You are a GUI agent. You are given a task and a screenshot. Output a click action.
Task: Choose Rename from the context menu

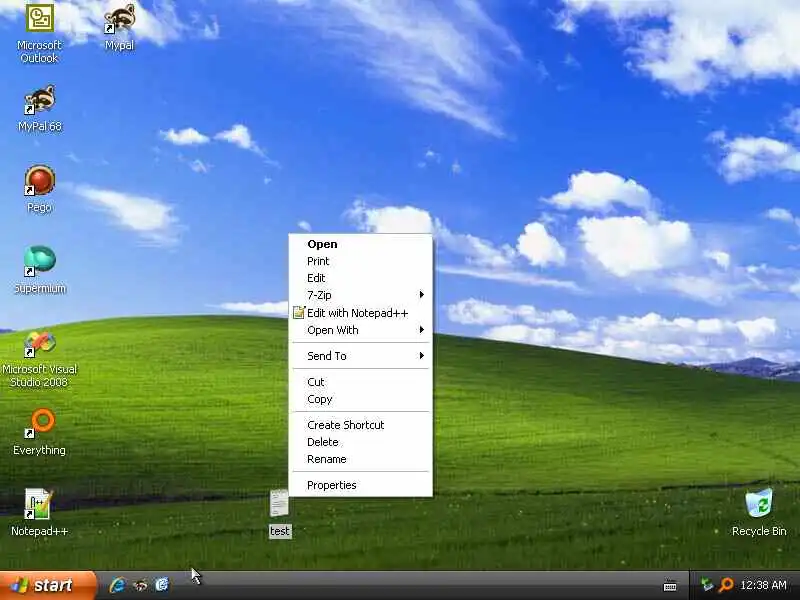coord(360,459)
